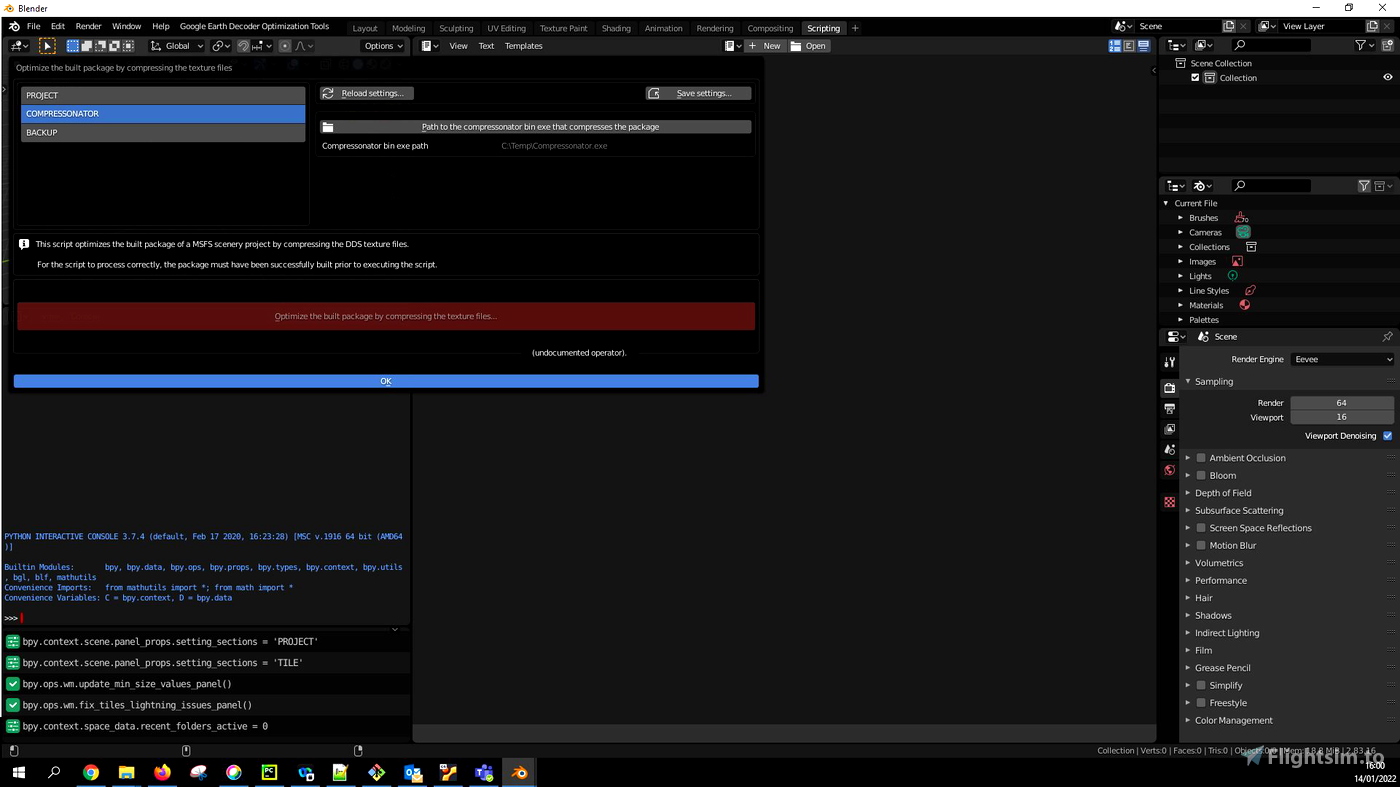Open the View Layer properties tab
Image resolution: width=1400 pixels, height=787 pixels.
[x=1169, y=429]
